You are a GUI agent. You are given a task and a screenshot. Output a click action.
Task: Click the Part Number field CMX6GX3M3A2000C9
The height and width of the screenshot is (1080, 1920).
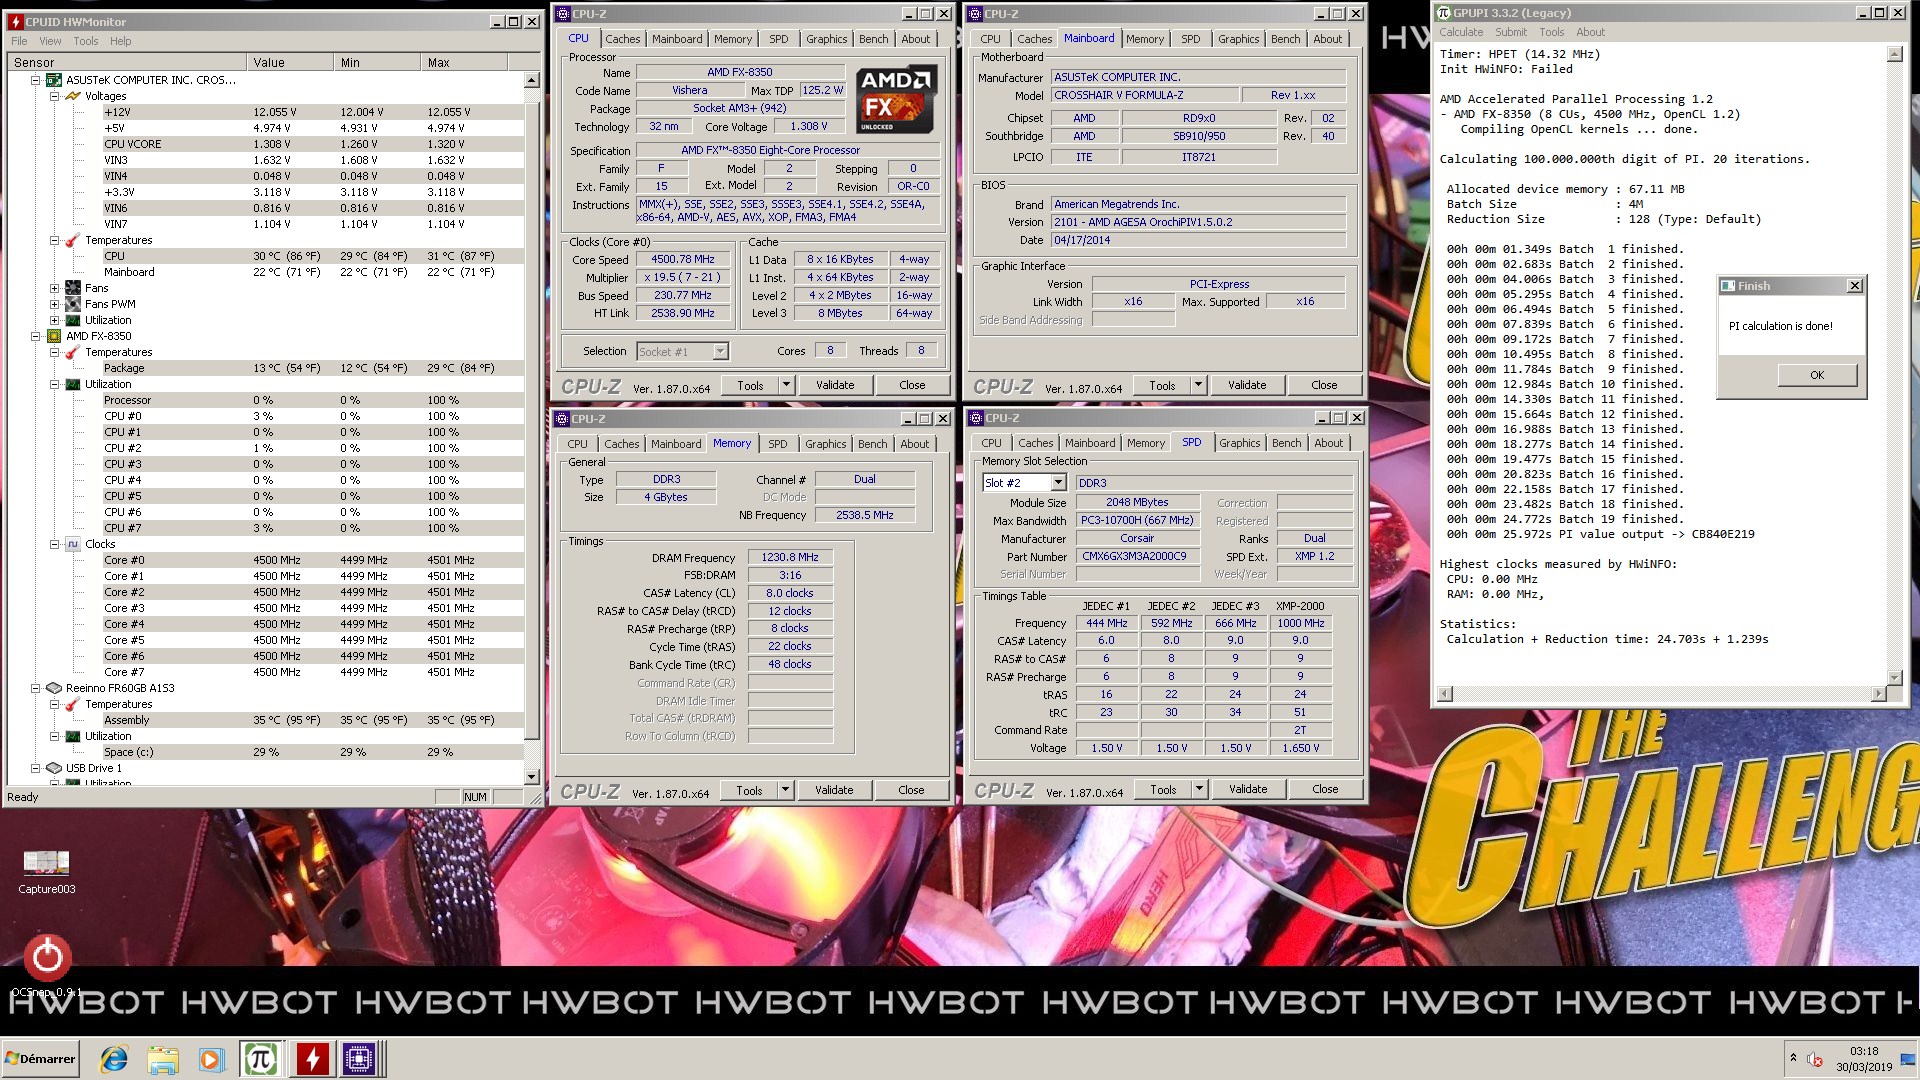tap(1138, 556)
